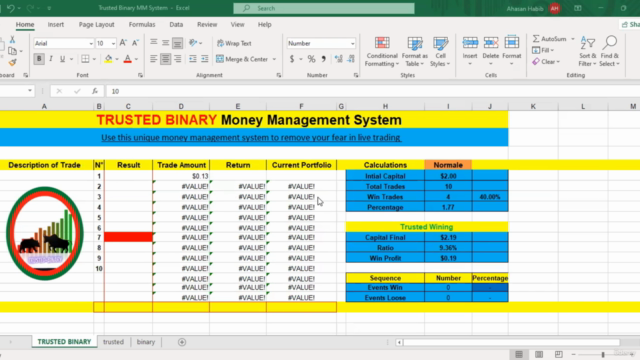Select bottom vertical alignment
The width and height of the screenshot is (640, 360).
[x=178, y=43]
